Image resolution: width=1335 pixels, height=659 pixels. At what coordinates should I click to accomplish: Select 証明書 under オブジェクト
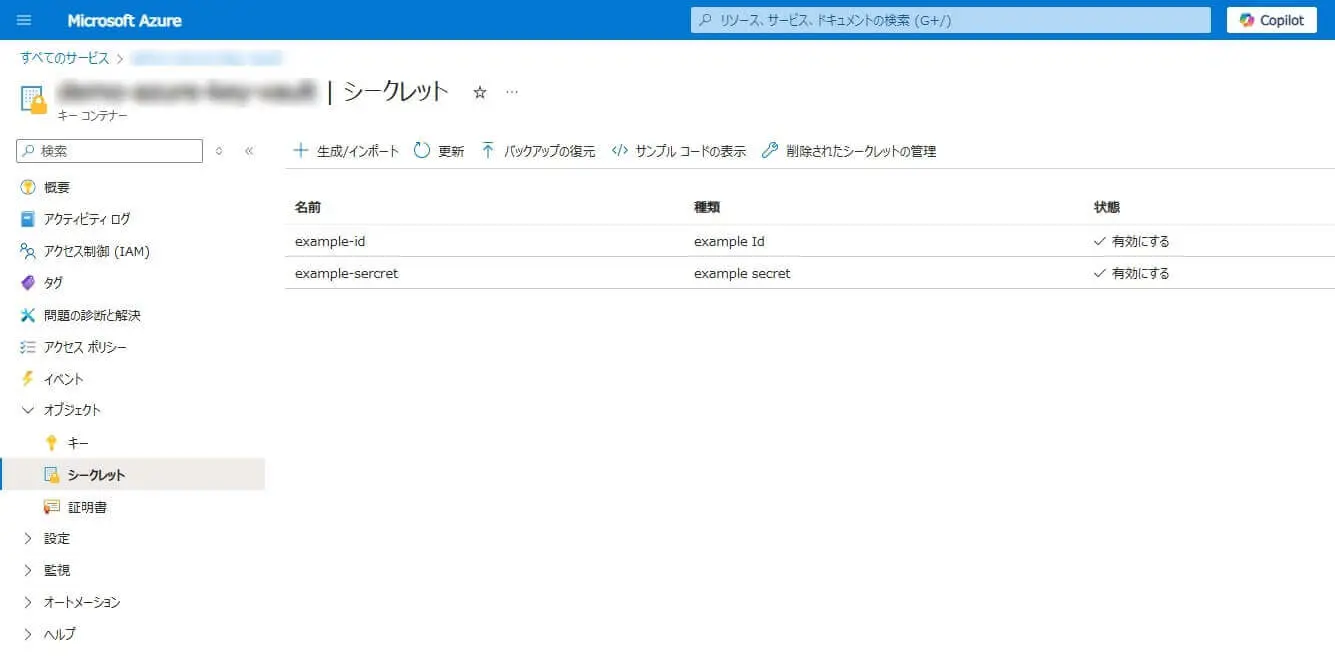(87, 507)
